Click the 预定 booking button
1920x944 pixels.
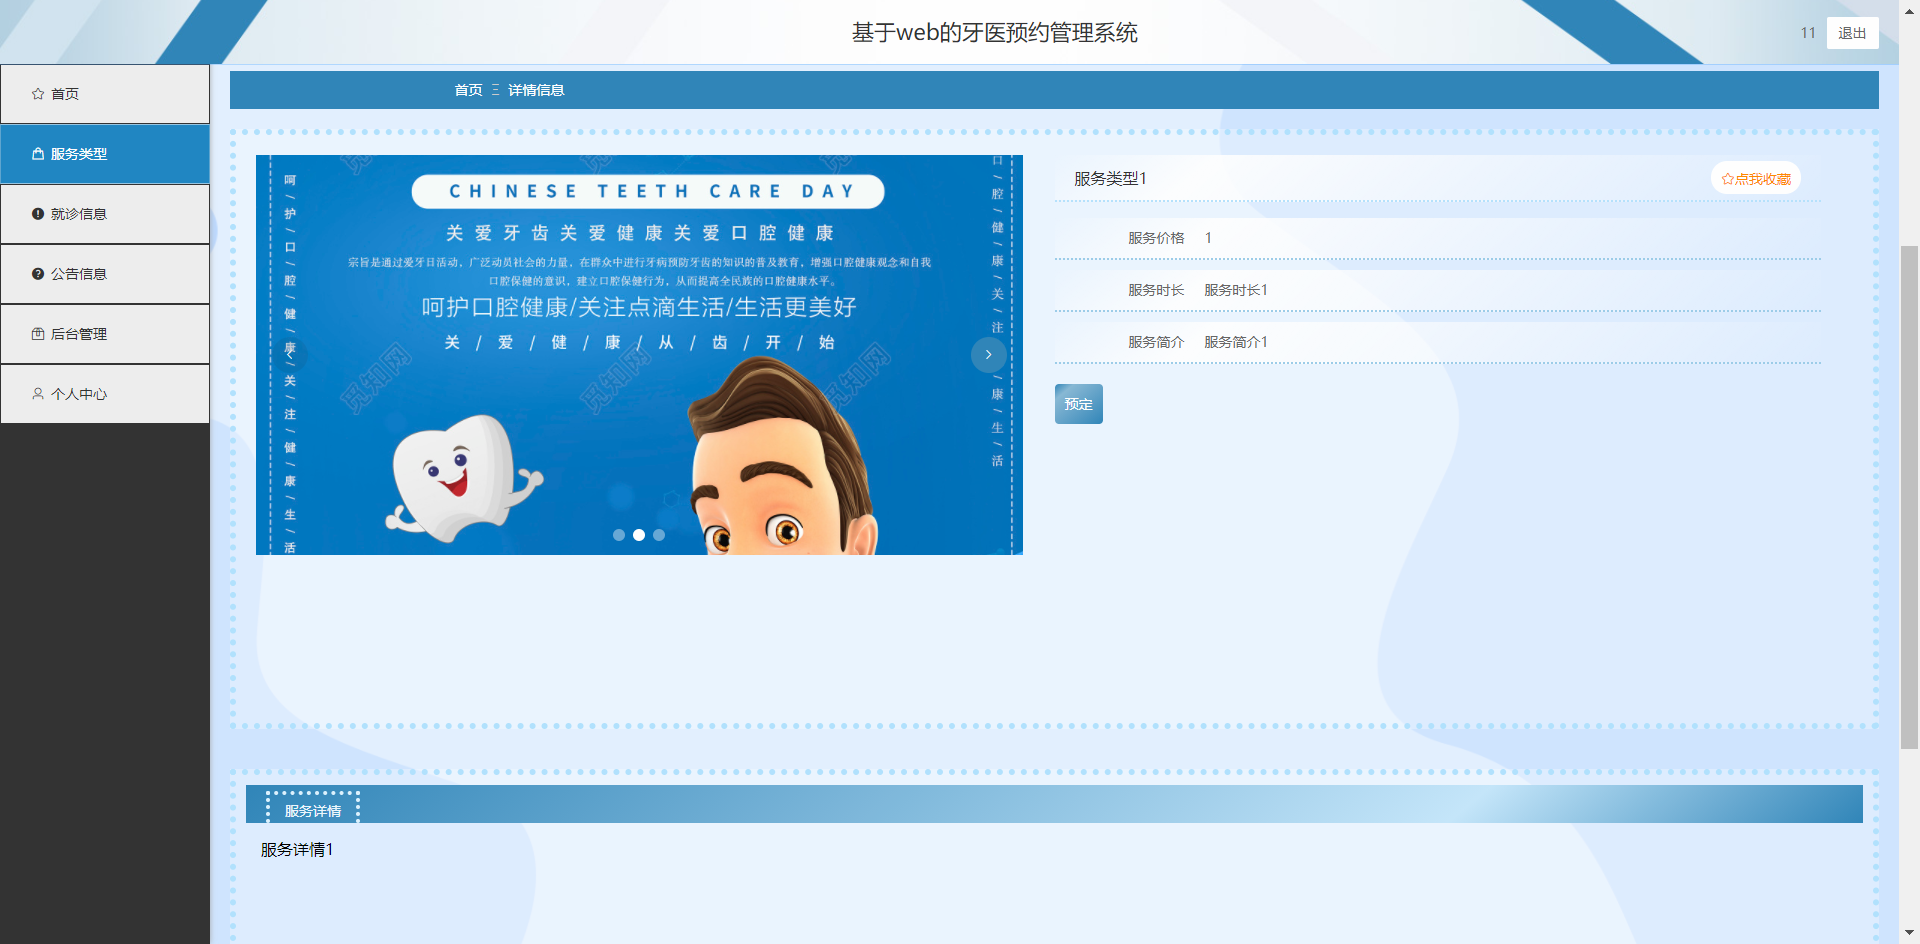point(1078,404)
